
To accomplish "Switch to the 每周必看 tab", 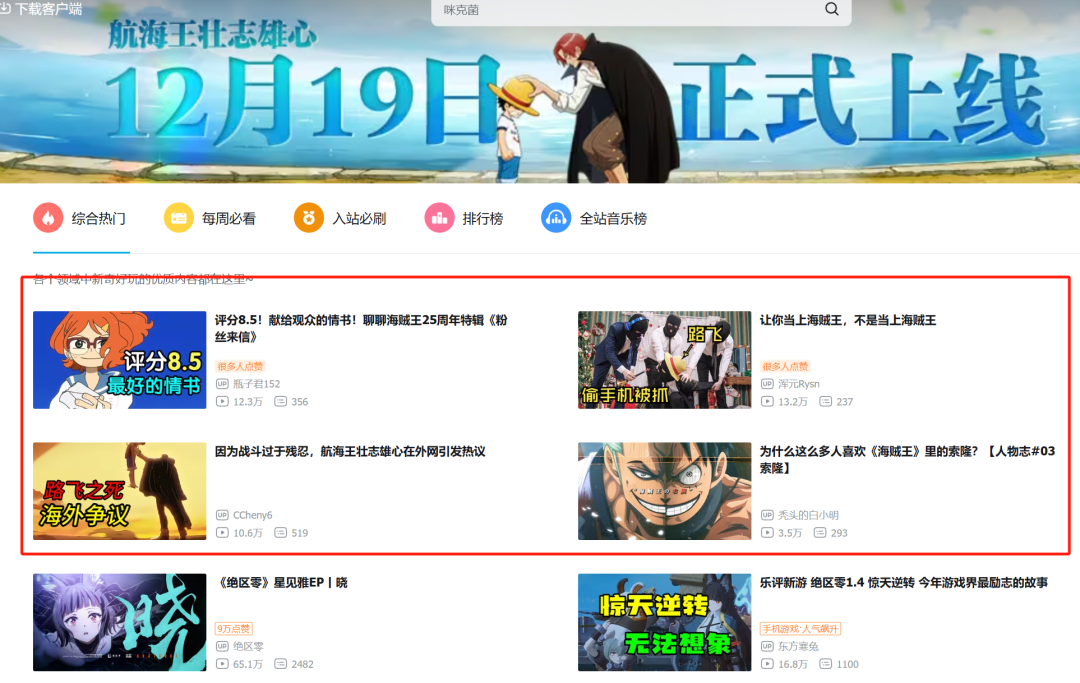I will coord(228,218).
